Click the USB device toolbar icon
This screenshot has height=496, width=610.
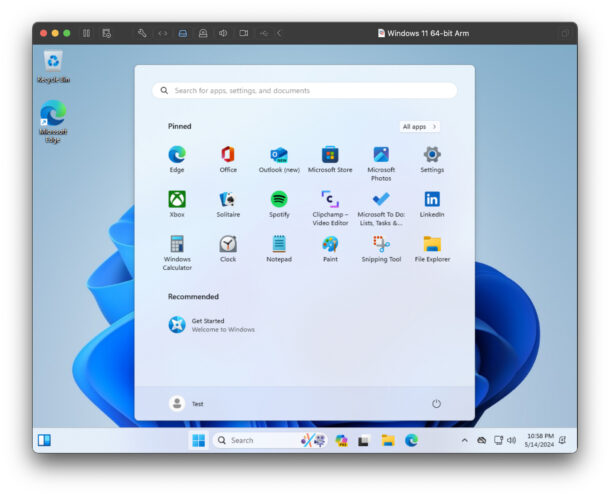(264, 33)
